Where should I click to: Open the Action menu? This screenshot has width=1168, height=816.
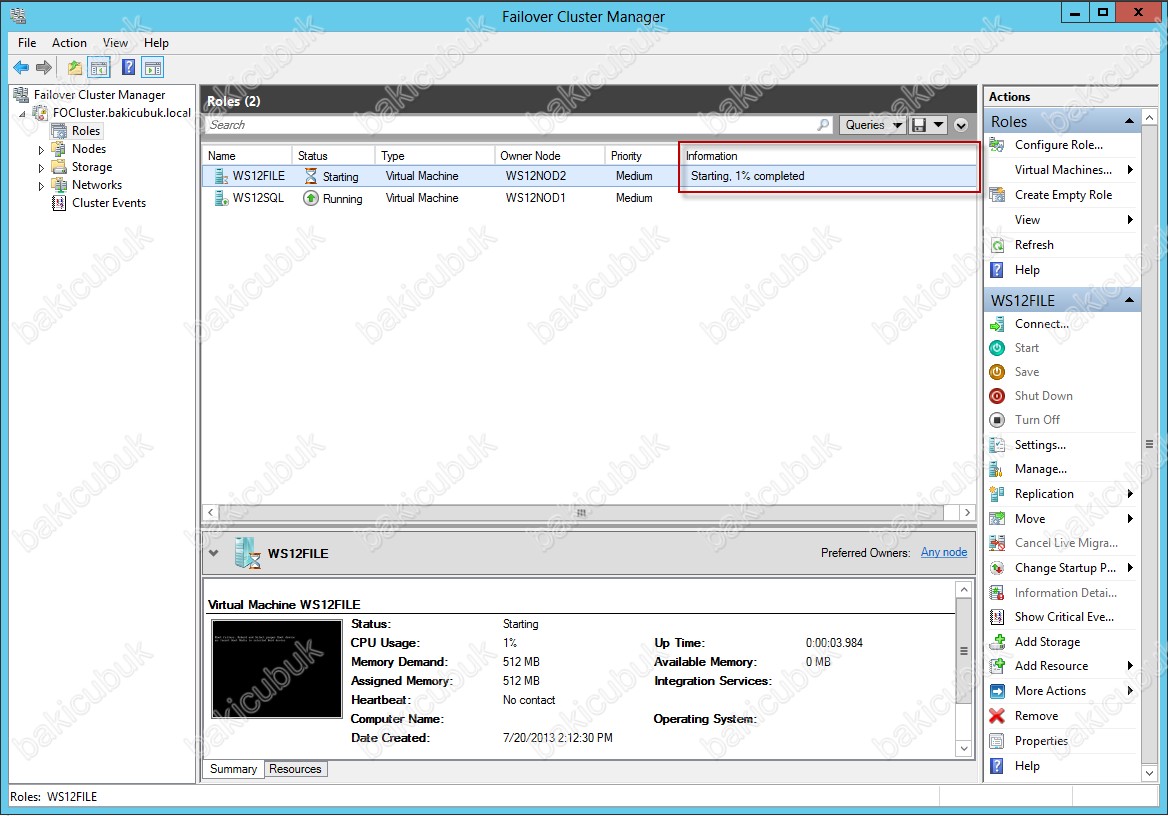click(x=69, y=42)
